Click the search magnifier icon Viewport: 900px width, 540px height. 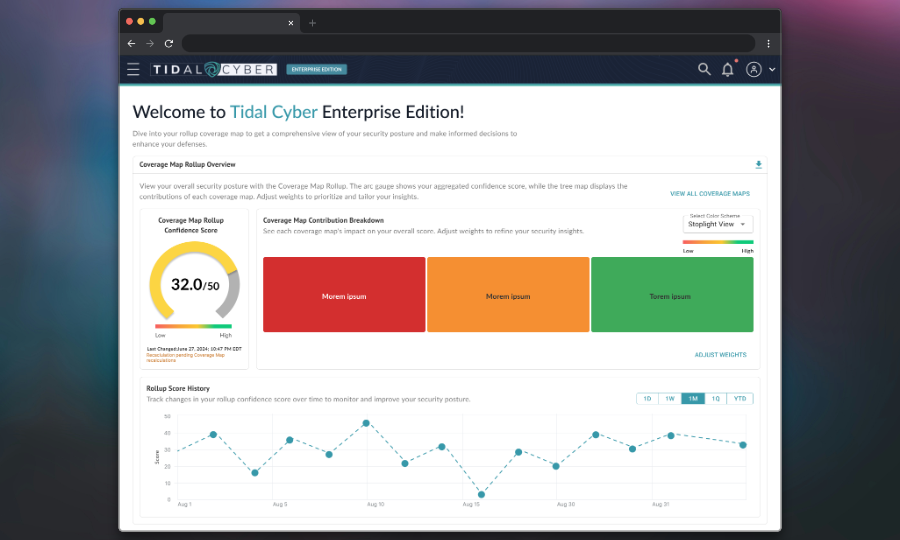tap(704, 69)
